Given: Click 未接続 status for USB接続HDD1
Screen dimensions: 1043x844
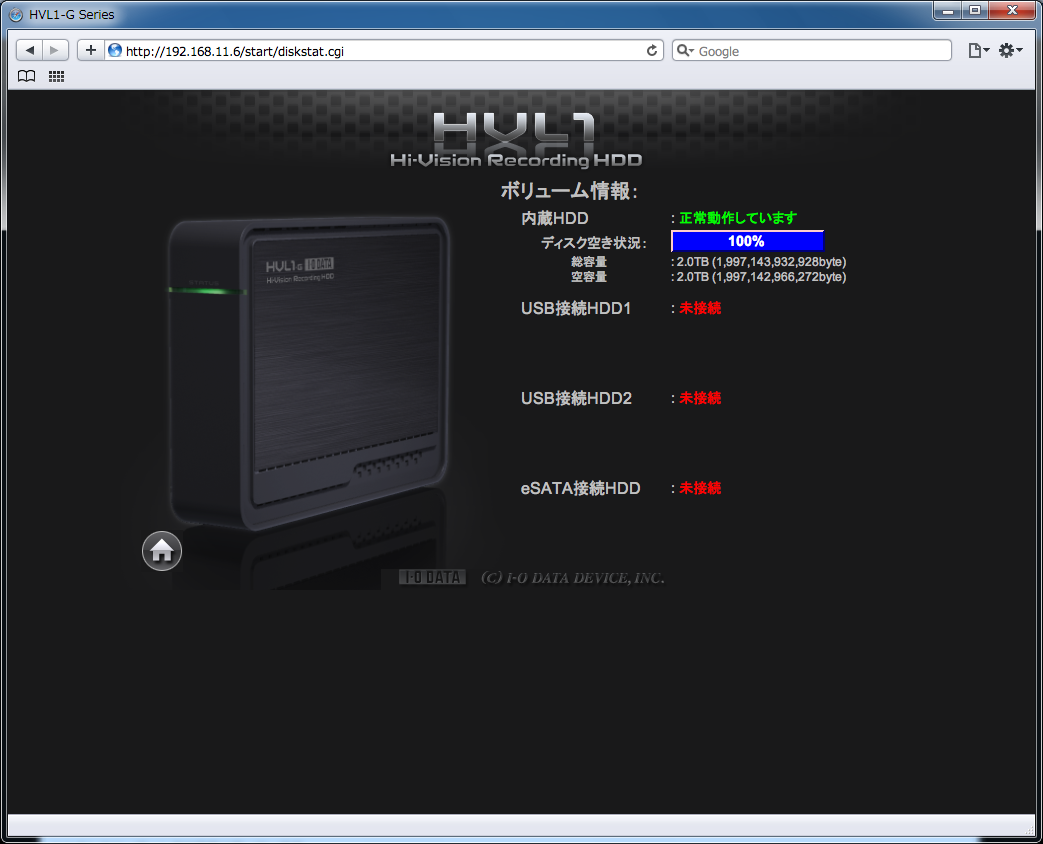Looking at the screenshot, I should 700,308.
